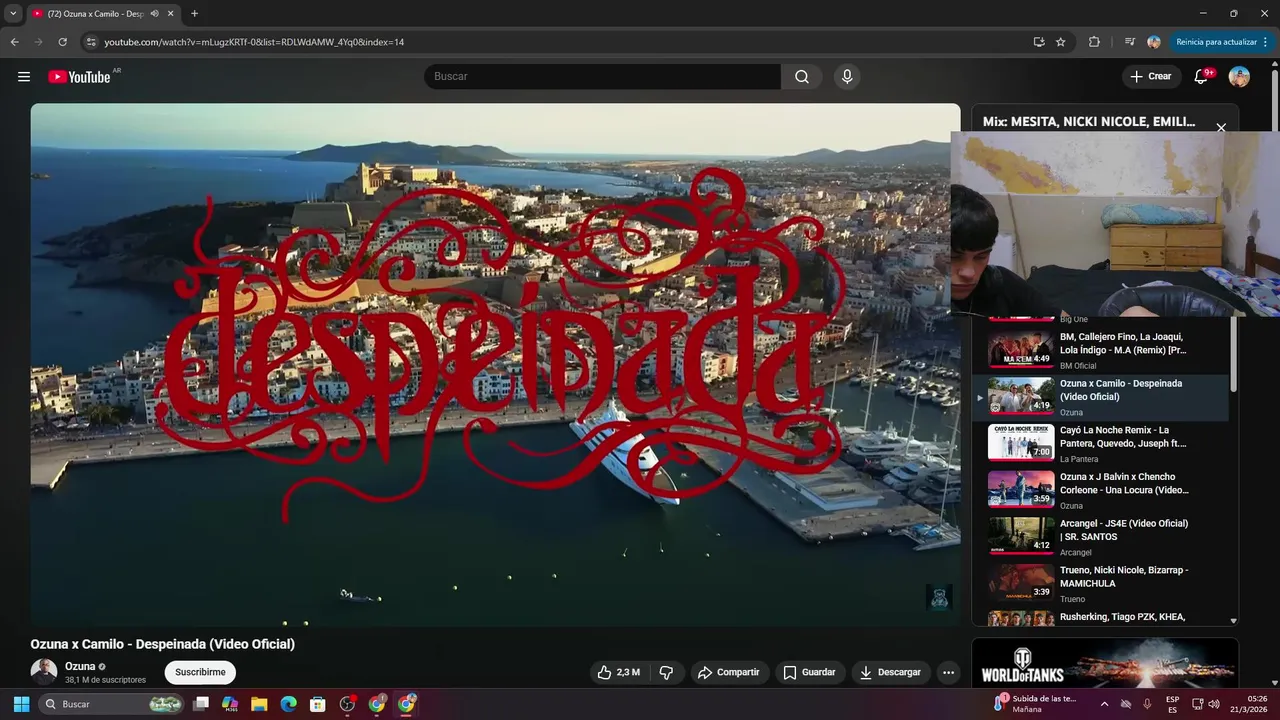The height and width of the screenshot is (720, 1280).
Task: Click the playlist scroll-down arrow
Action: (1233, 621)
